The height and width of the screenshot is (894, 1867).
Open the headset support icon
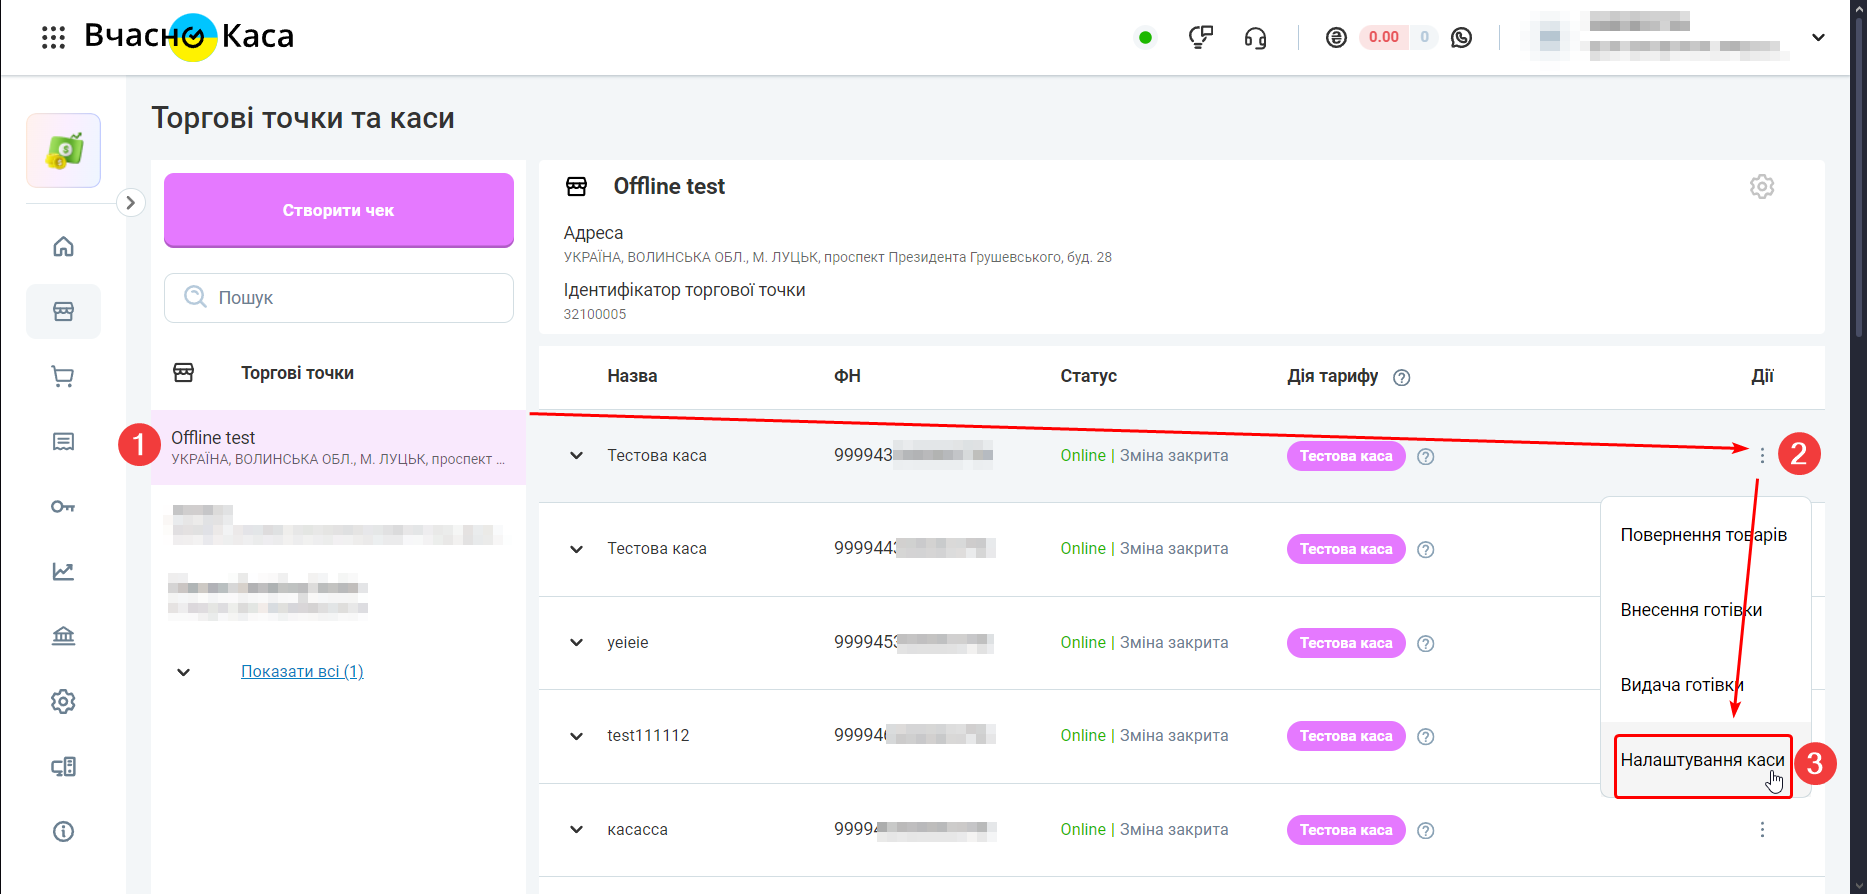(1255, 38)
